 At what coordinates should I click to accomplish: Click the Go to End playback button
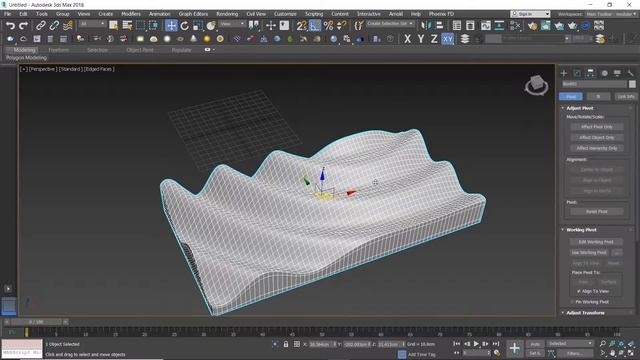[496, 344]
